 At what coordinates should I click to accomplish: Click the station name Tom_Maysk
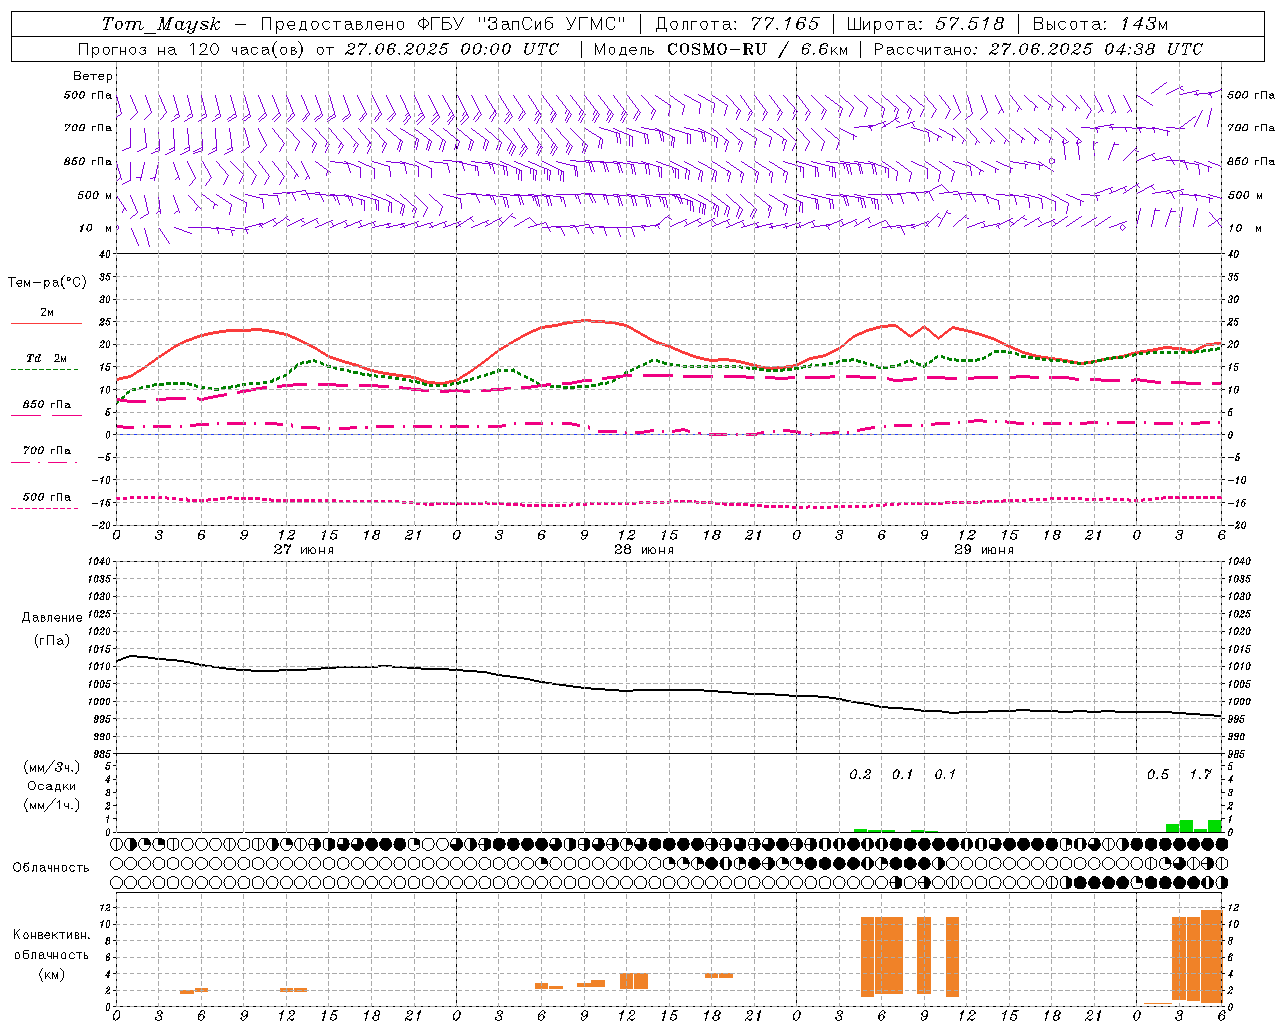point(161,24)
